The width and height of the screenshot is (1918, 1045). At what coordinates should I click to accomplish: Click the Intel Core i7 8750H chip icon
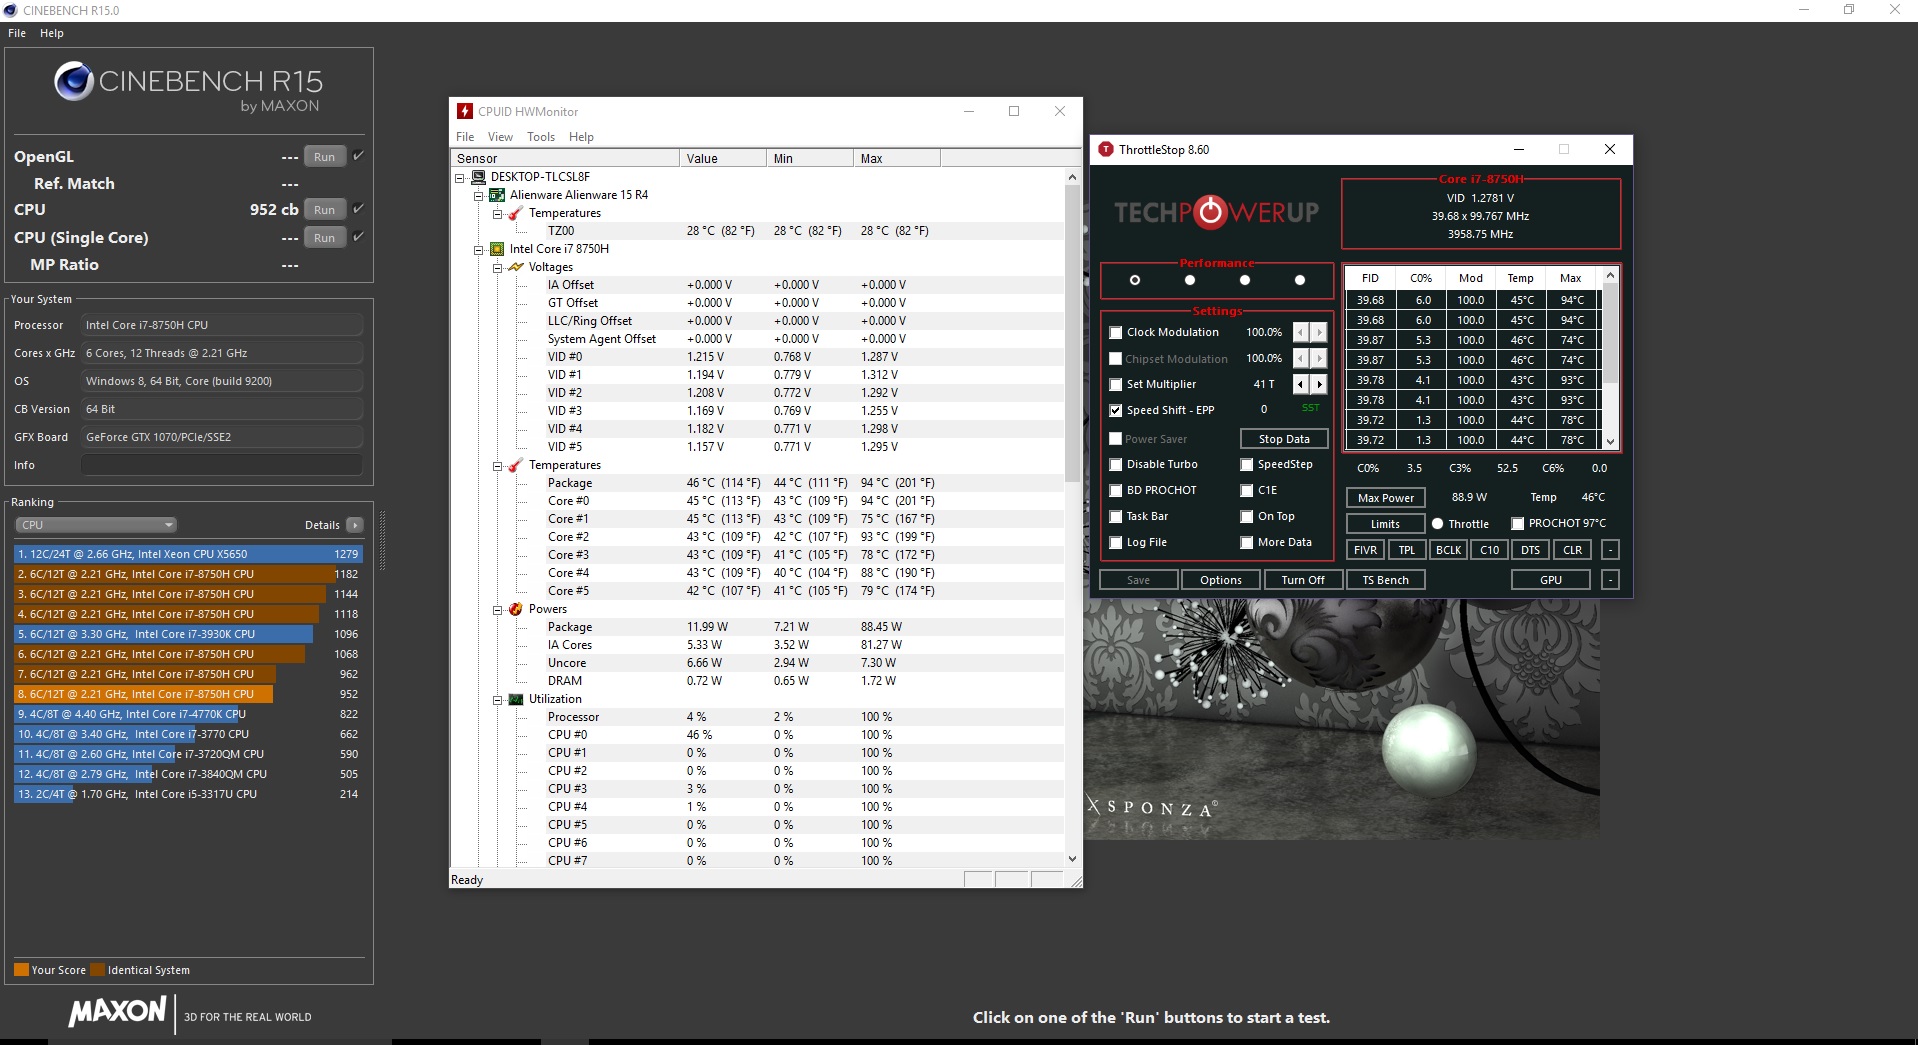(x=497, y=249)
